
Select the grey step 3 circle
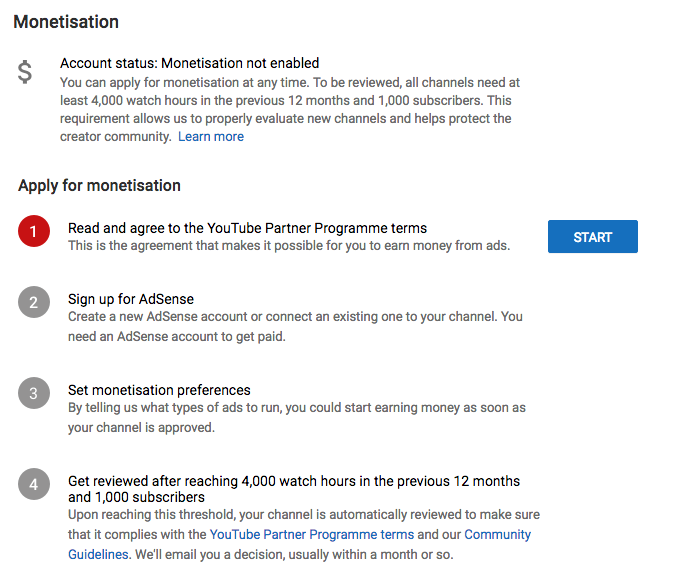click(x=34, y=393)
